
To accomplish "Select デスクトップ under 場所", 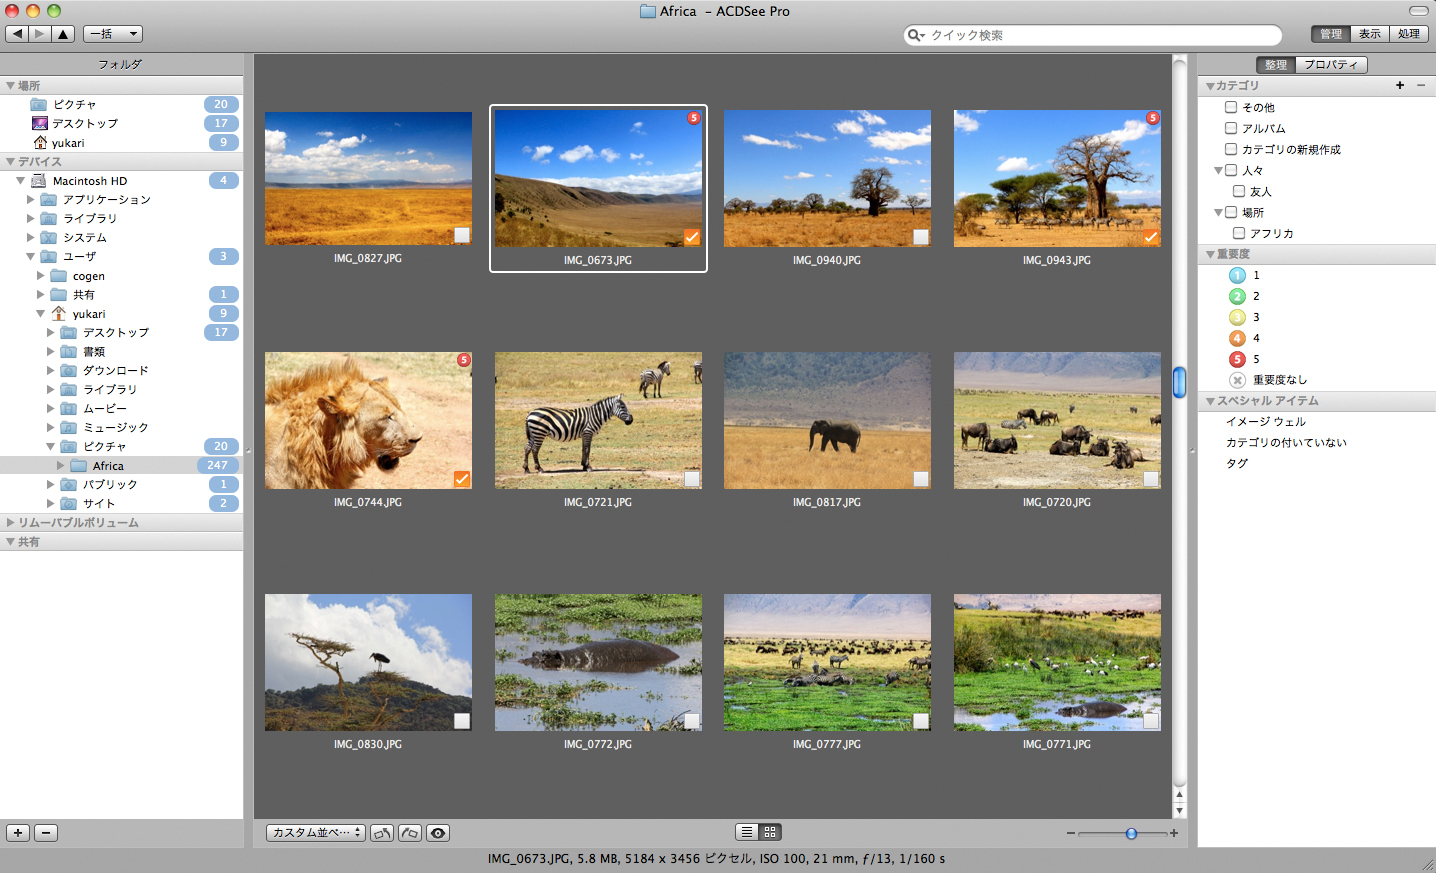I will point(84,124).
